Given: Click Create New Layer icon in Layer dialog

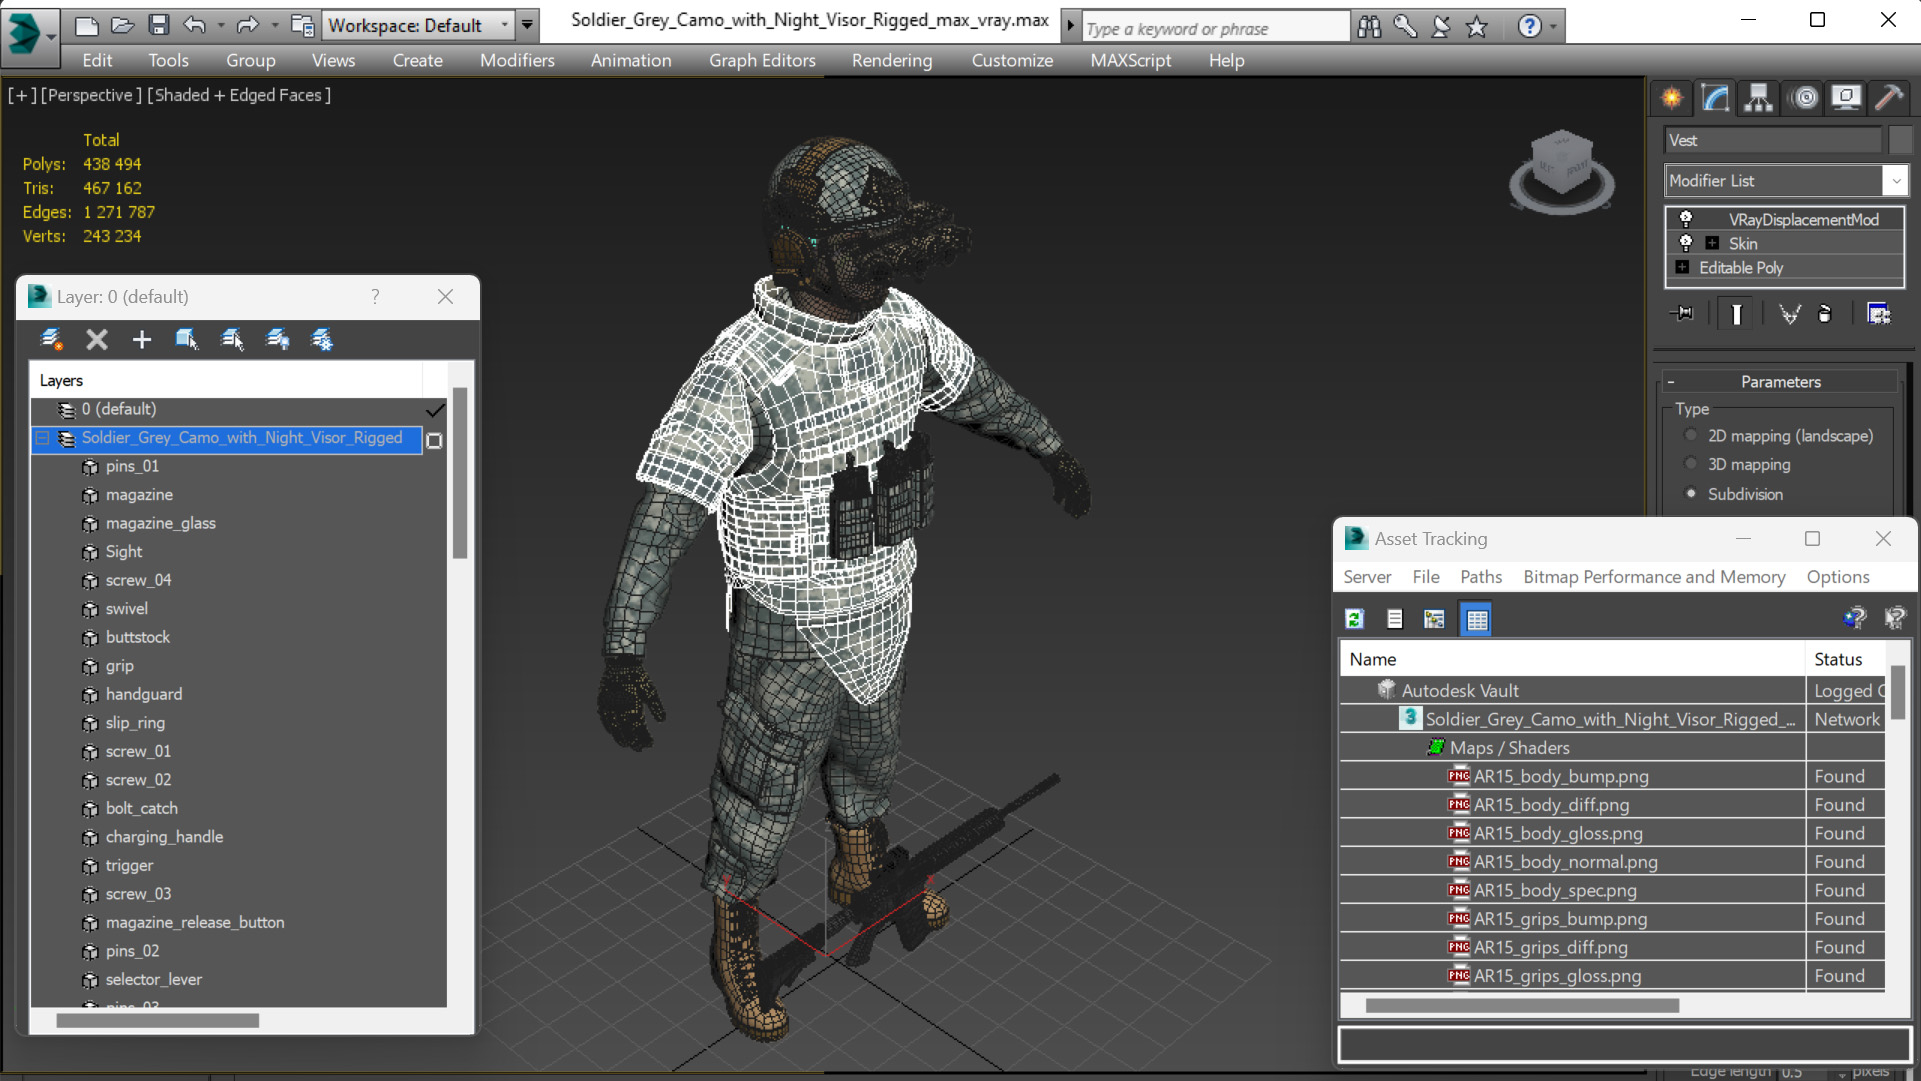Looking at the screenshot, I should point(52,340).
